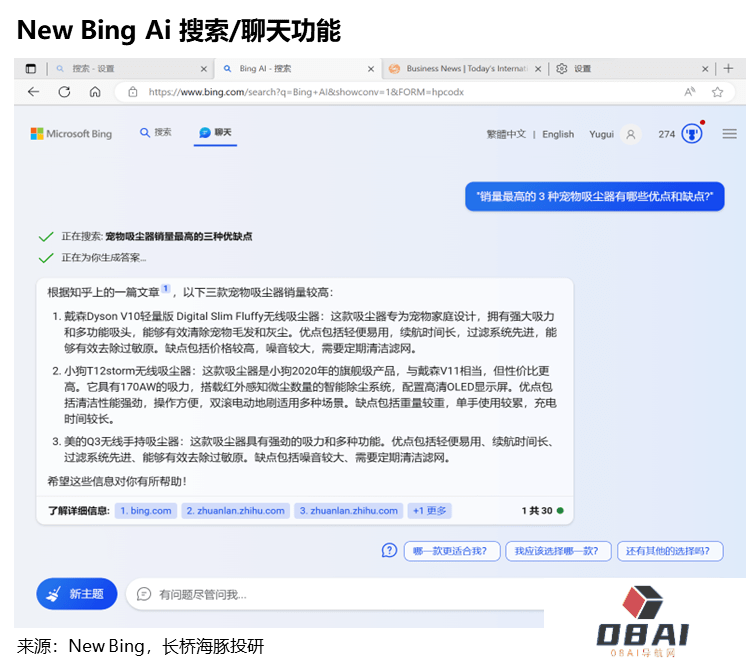Viewport: 750px width, 668px height.
Task: Click the chat bubble icon in input box
Action: point(144,594)
